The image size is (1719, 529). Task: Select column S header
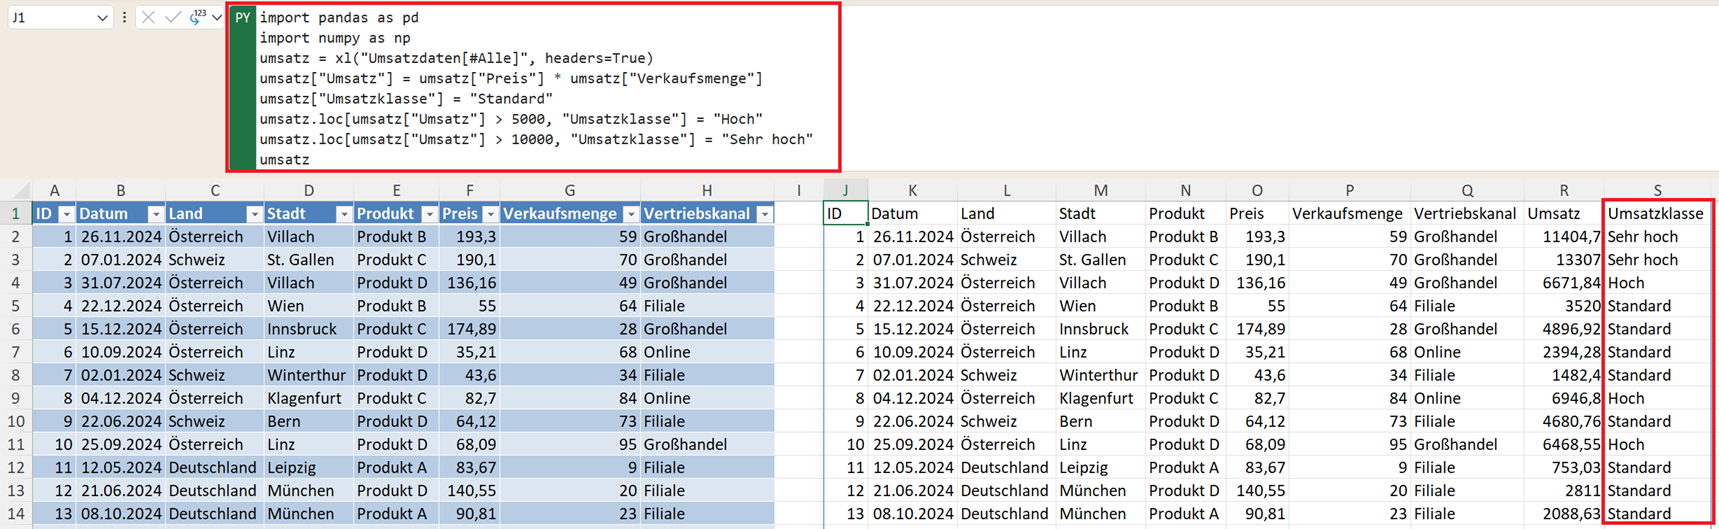pyautogui.click(x=1657, y=190)
